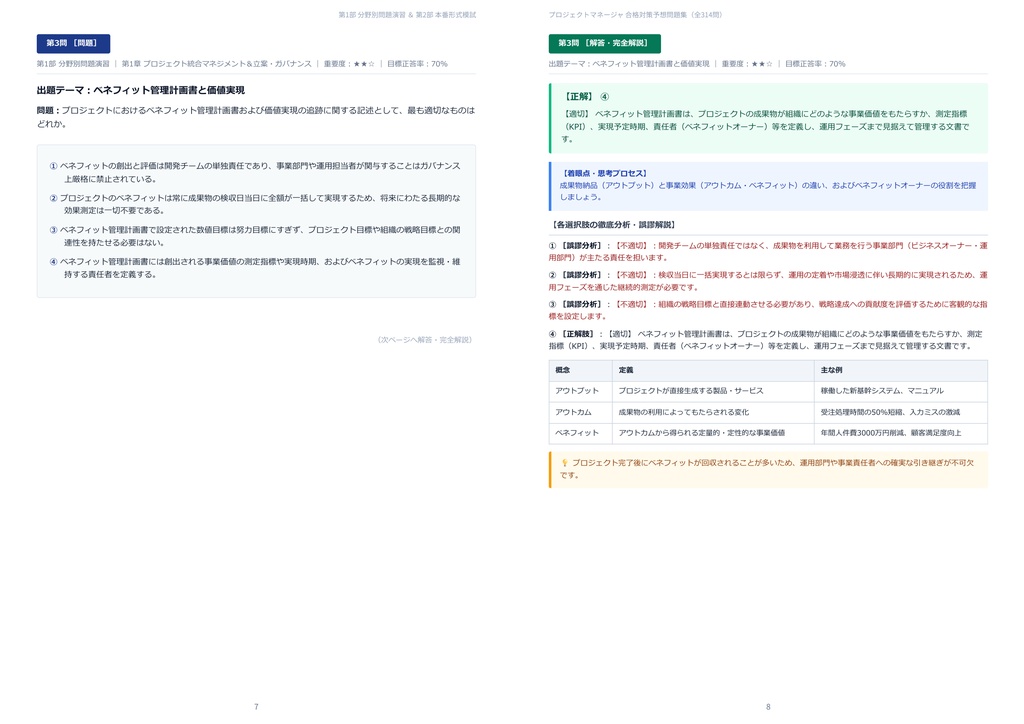Click choice text 'ベネフィットの創出と評価は開発チームの単独責任'
Screen dimensions: 1024x724
pos(261,172)
